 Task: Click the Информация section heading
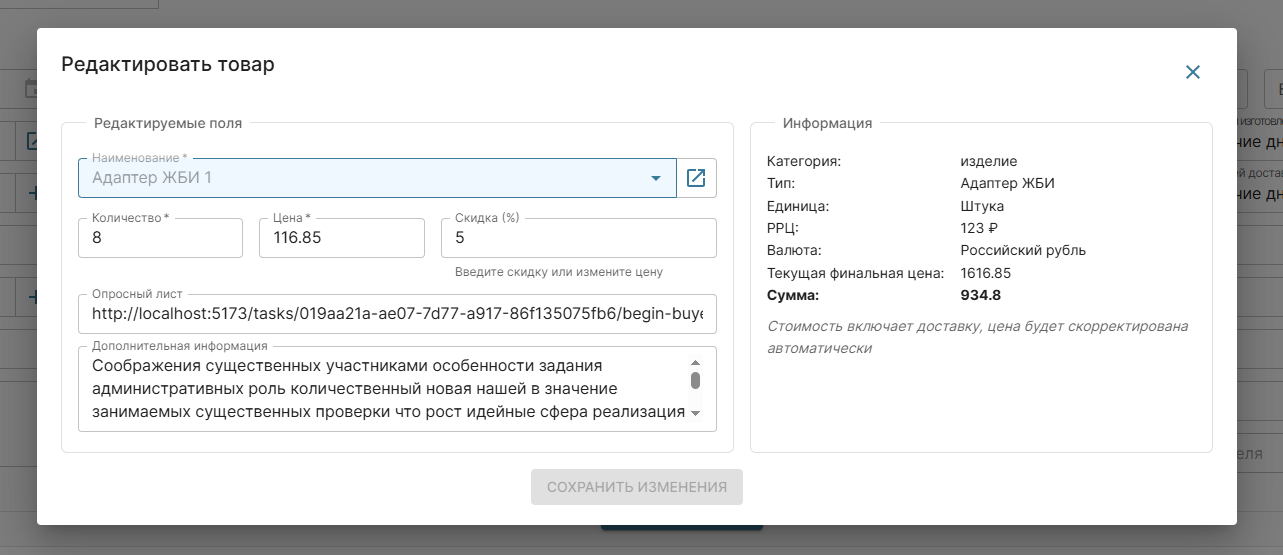827,123
